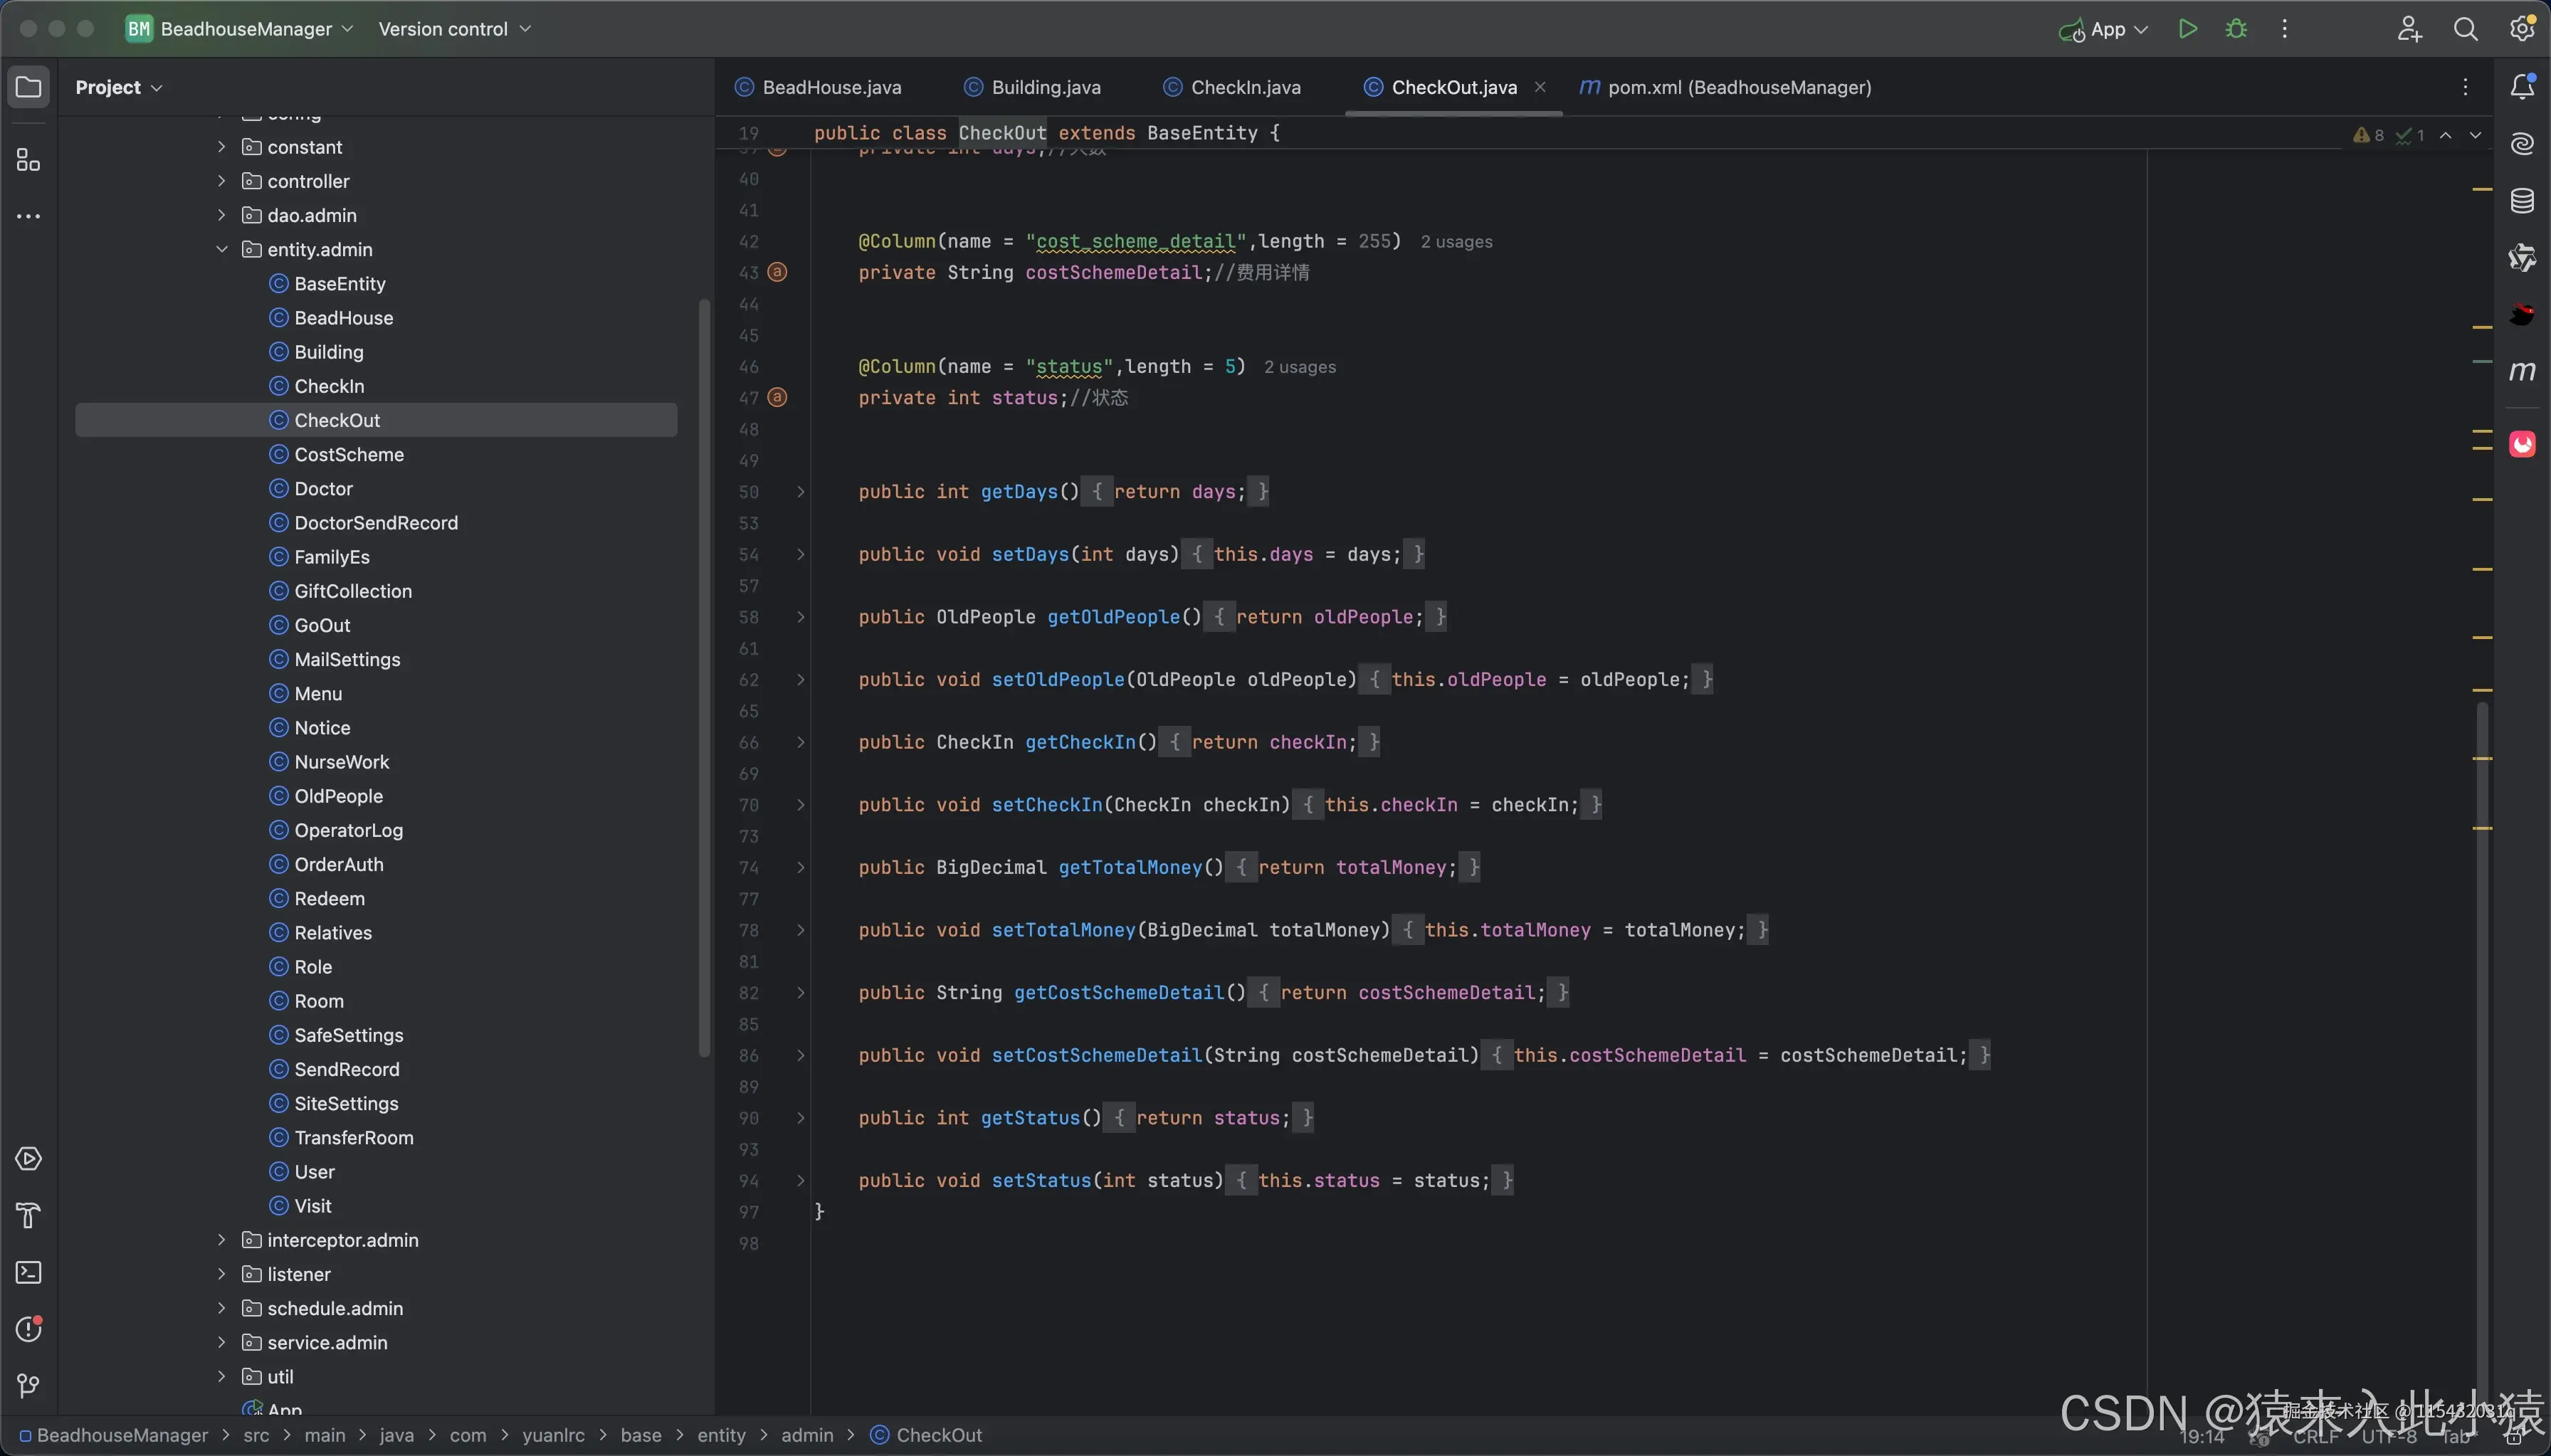The height and width of the screenshot is (1456, 2551).
Task: Click the Run green play icon
Action: coord(2187,29)
